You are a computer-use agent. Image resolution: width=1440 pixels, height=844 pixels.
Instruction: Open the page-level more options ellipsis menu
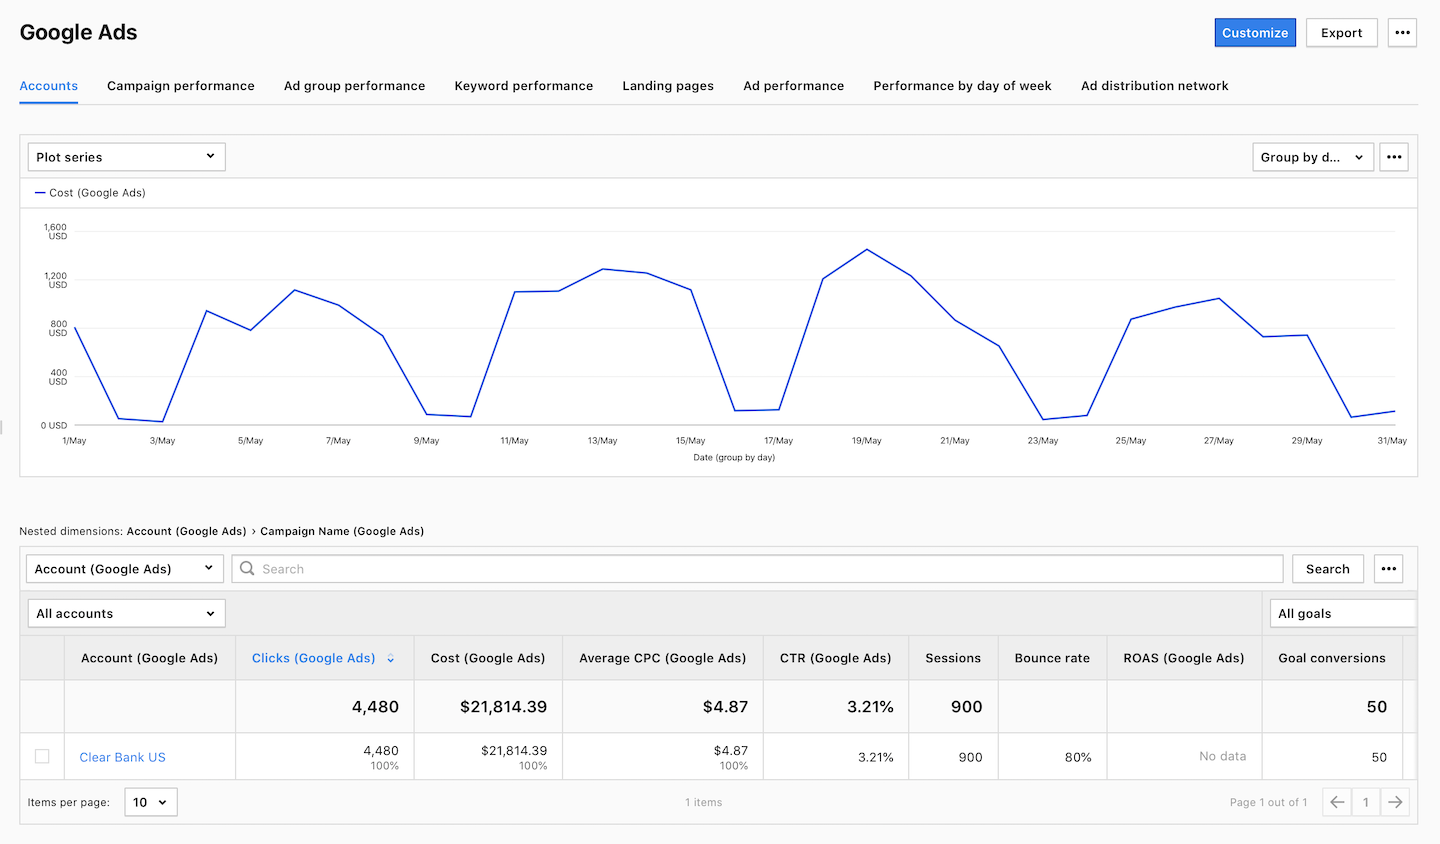(x=1402, y=33)
